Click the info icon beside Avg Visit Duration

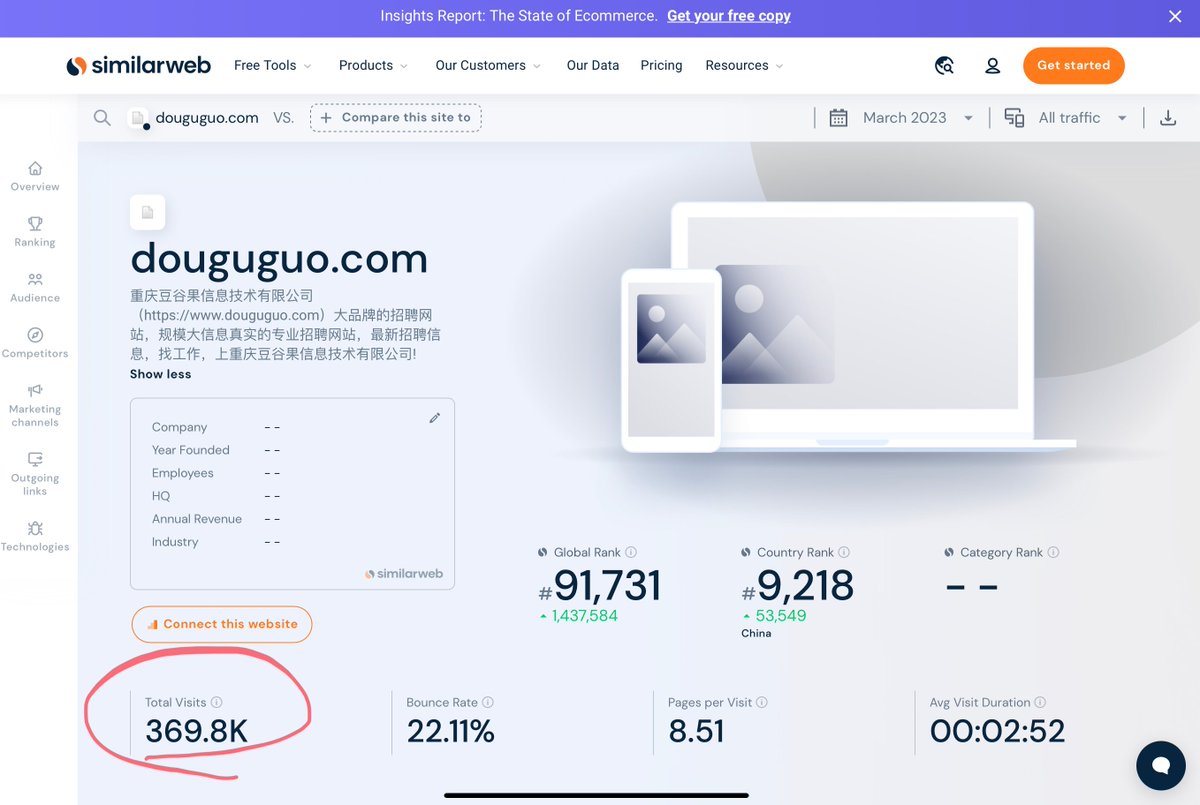[x=1040, y=702]
